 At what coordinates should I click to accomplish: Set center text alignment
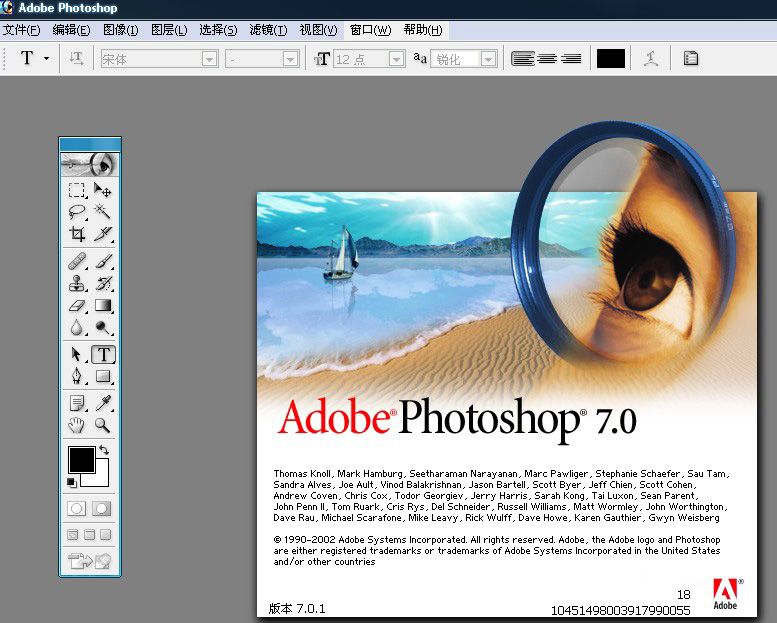tap(547, 59)
